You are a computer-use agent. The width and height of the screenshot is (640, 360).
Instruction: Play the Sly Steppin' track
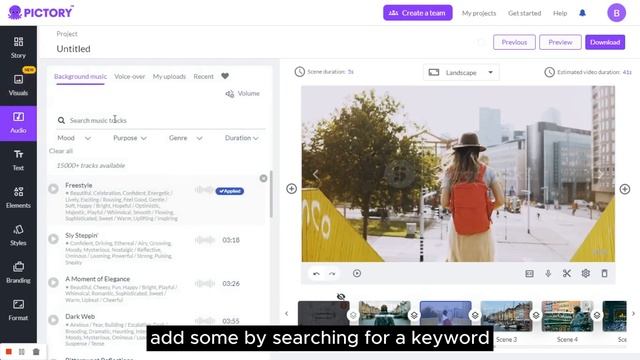53,239
